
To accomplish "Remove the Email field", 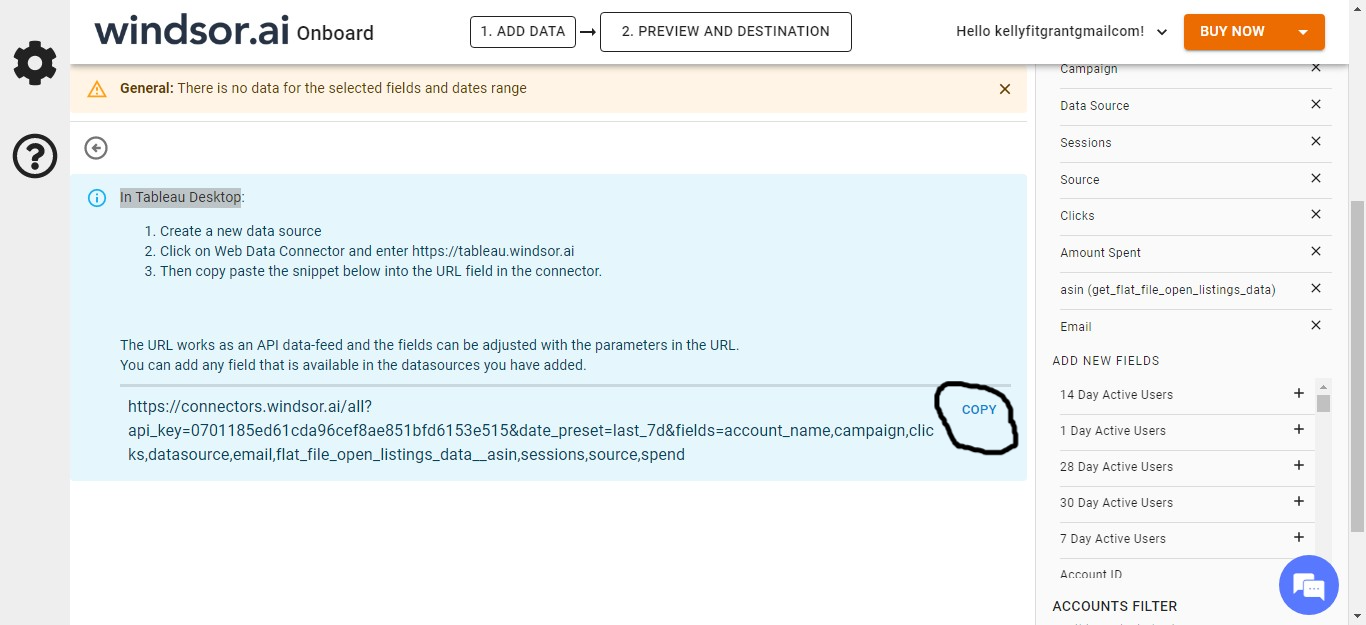I will pos(1316,325).
